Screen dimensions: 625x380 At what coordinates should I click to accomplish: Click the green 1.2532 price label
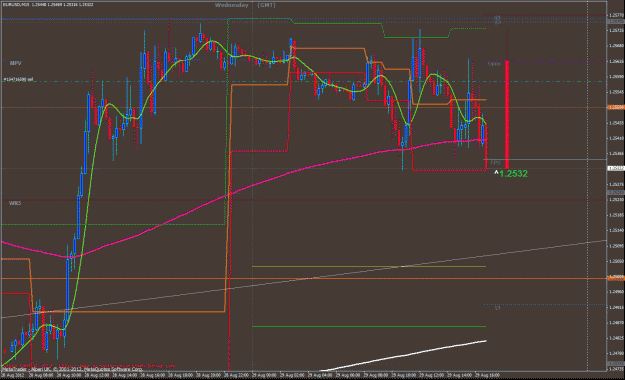(x=513, y=173)
